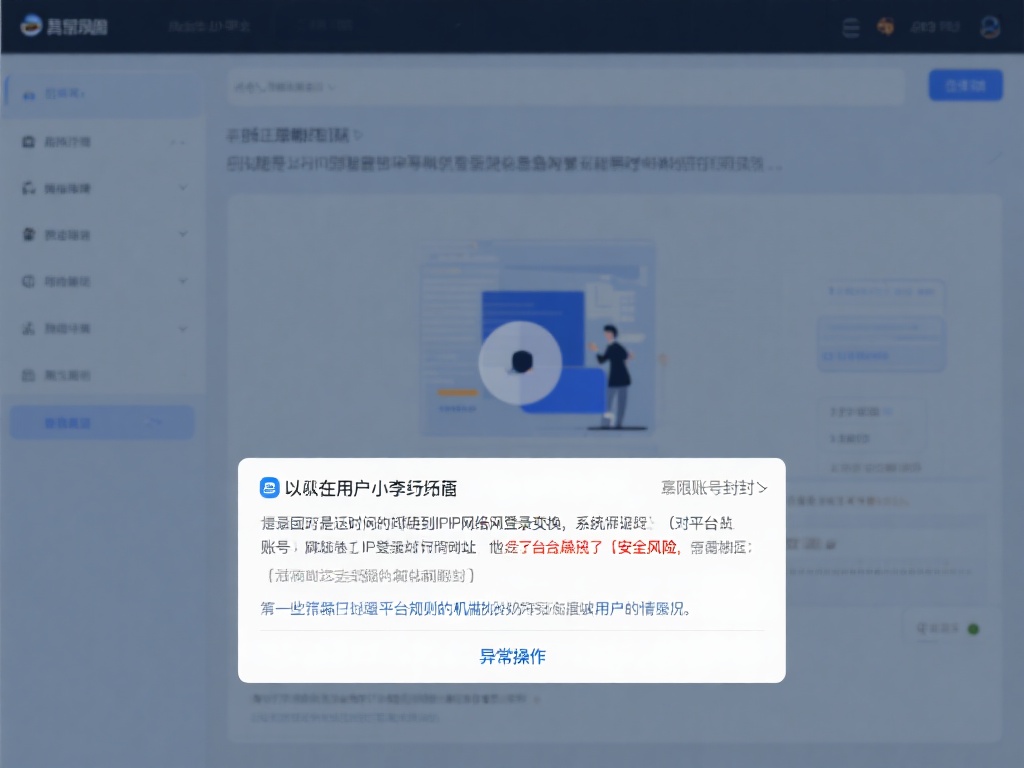Click the order management icon in the sidebar
Screen dimensions: 1024x768
click(x=30, y=141)
